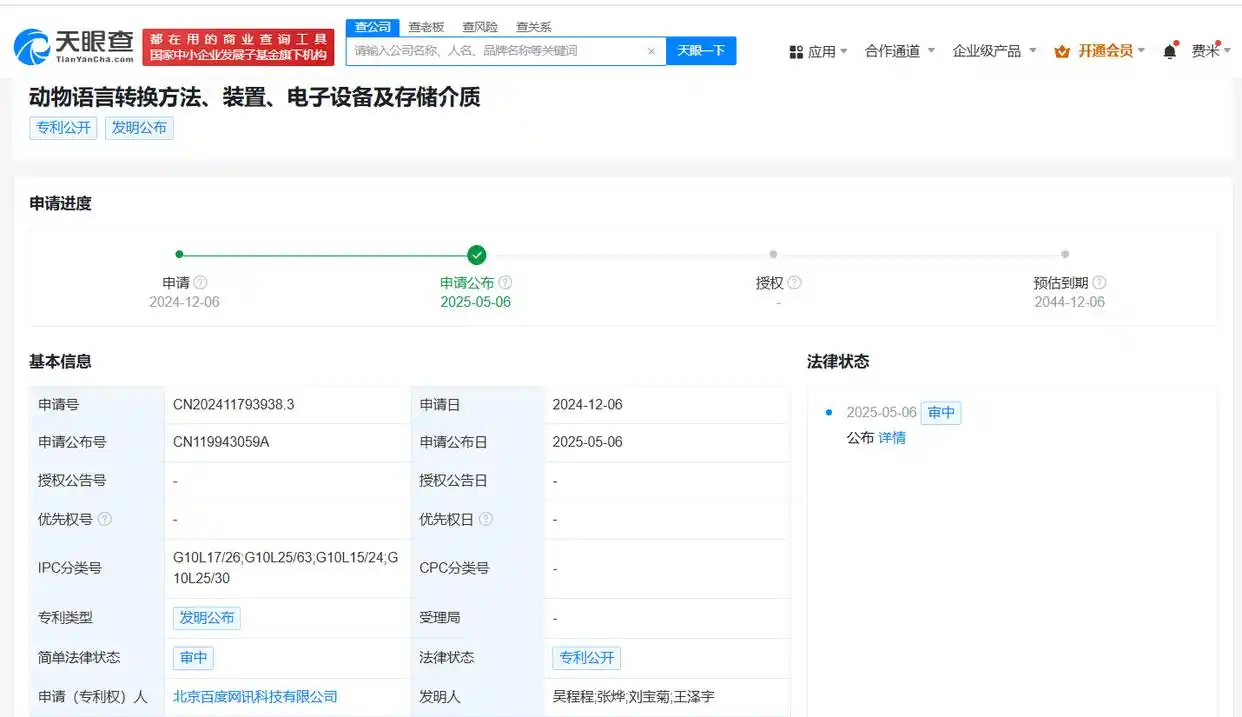1242x717 pixels.
Task: Open the 开通会员 dropdown
Action: 1100,51
